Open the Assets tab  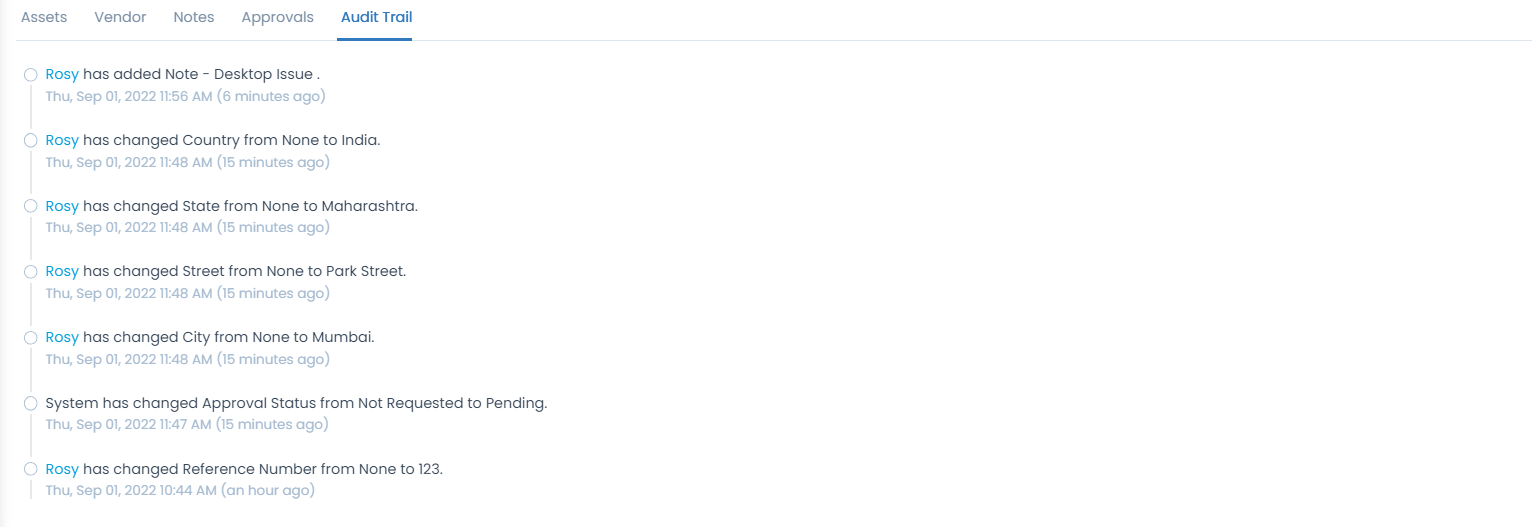tap(44, 17)
